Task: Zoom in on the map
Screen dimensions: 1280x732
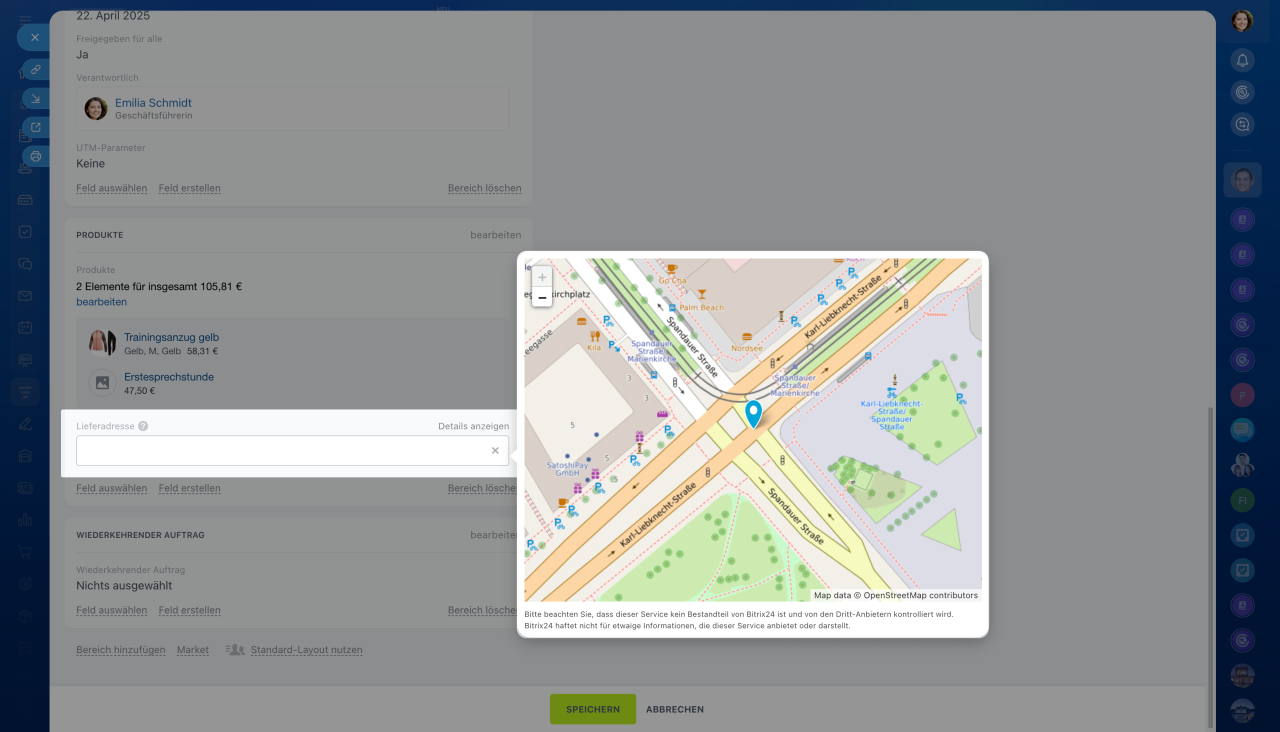Action: click(542, 277)
